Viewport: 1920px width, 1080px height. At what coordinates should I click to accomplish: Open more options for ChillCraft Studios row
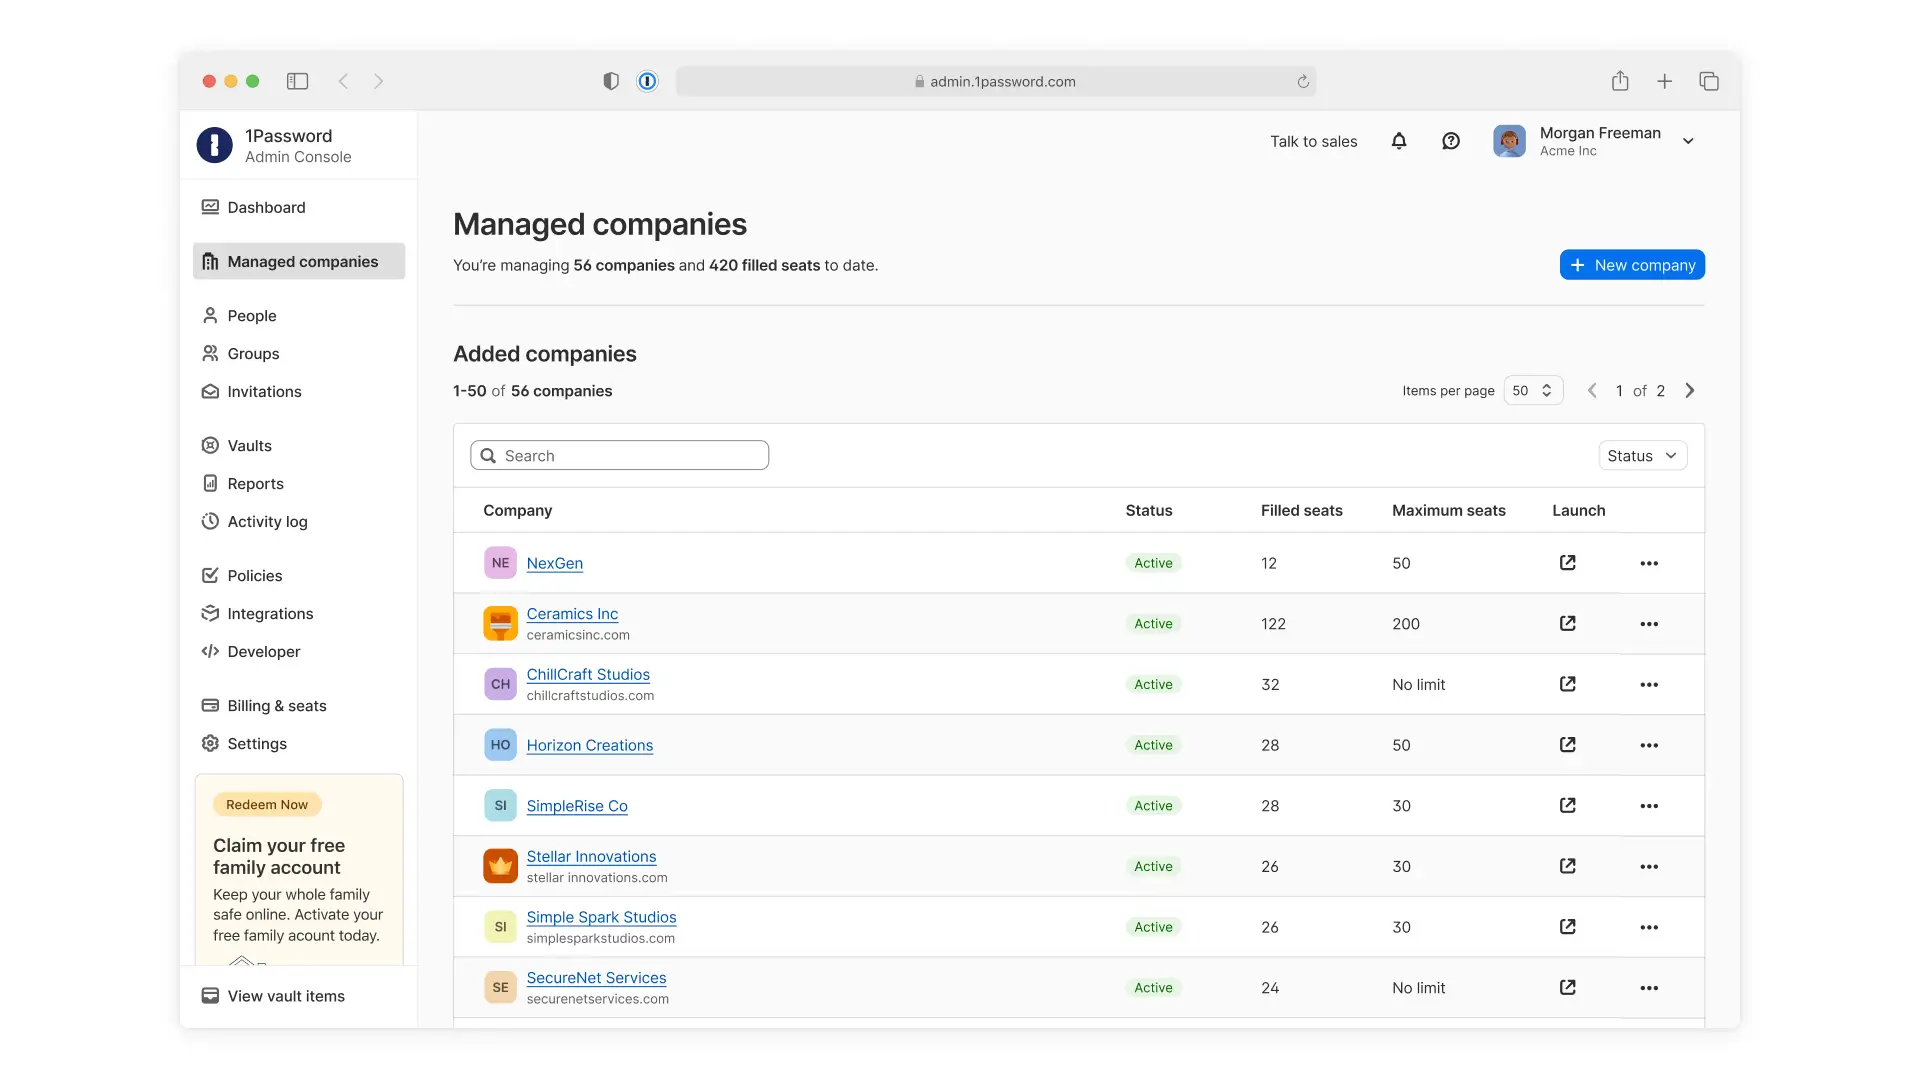(1649, 685)
